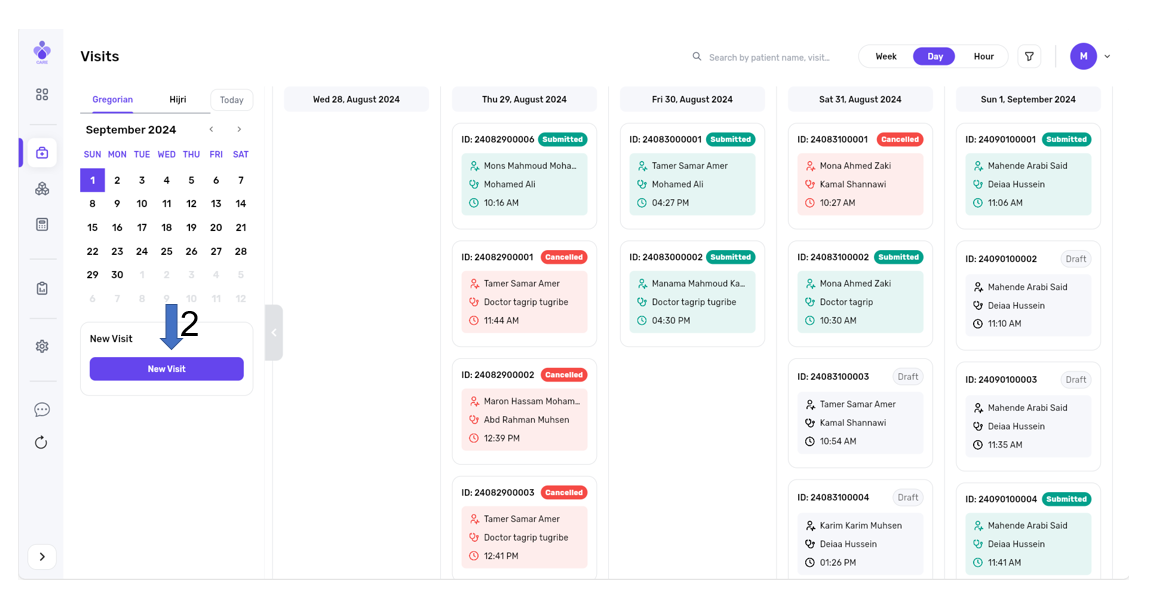1150x598 pixels.
Task: Open the chat messages sidebar icon
Action: click(x=42, y=410)
